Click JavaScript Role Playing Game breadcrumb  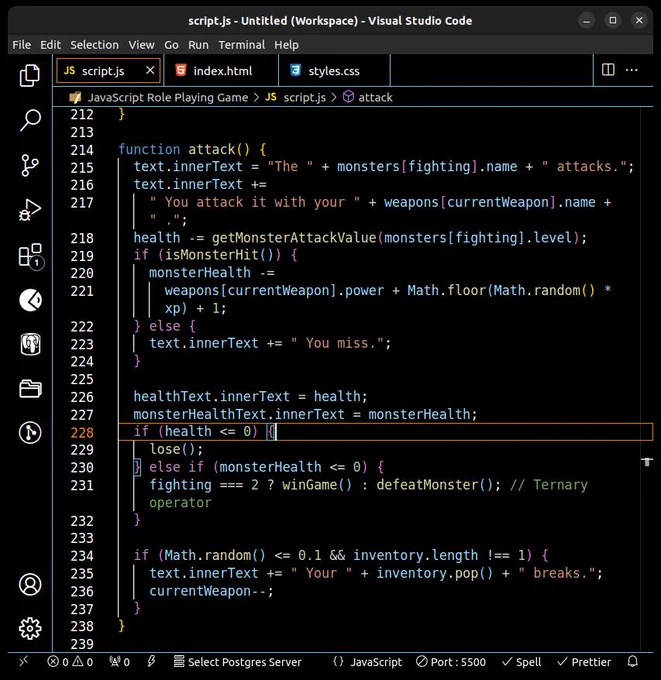click(x=167, y=97)
